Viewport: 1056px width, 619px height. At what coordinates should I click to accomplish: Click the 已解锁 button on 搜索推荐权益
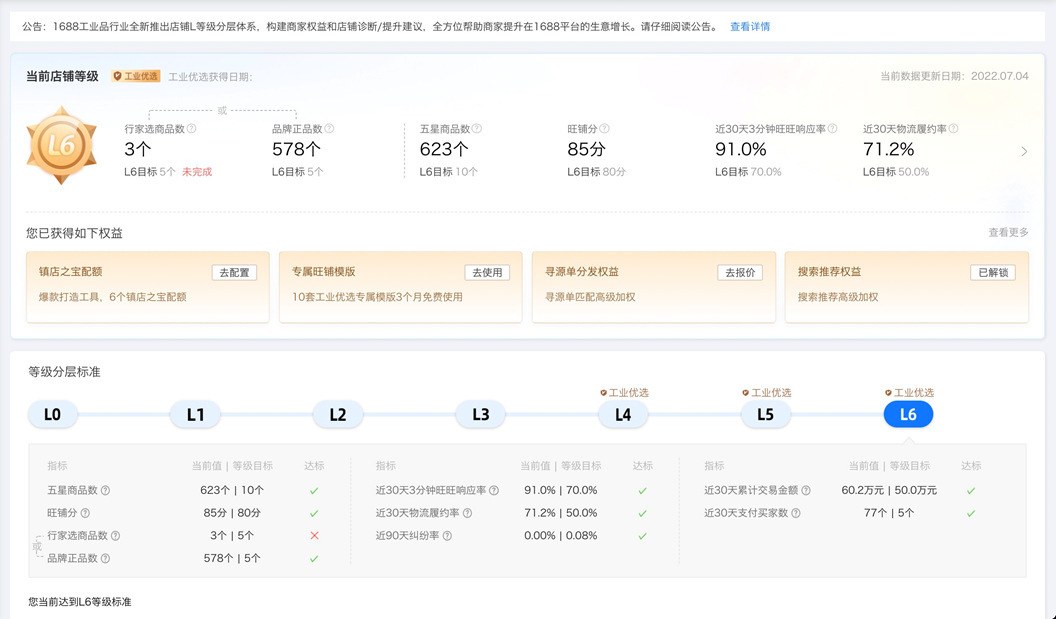[x=992, y=272]
